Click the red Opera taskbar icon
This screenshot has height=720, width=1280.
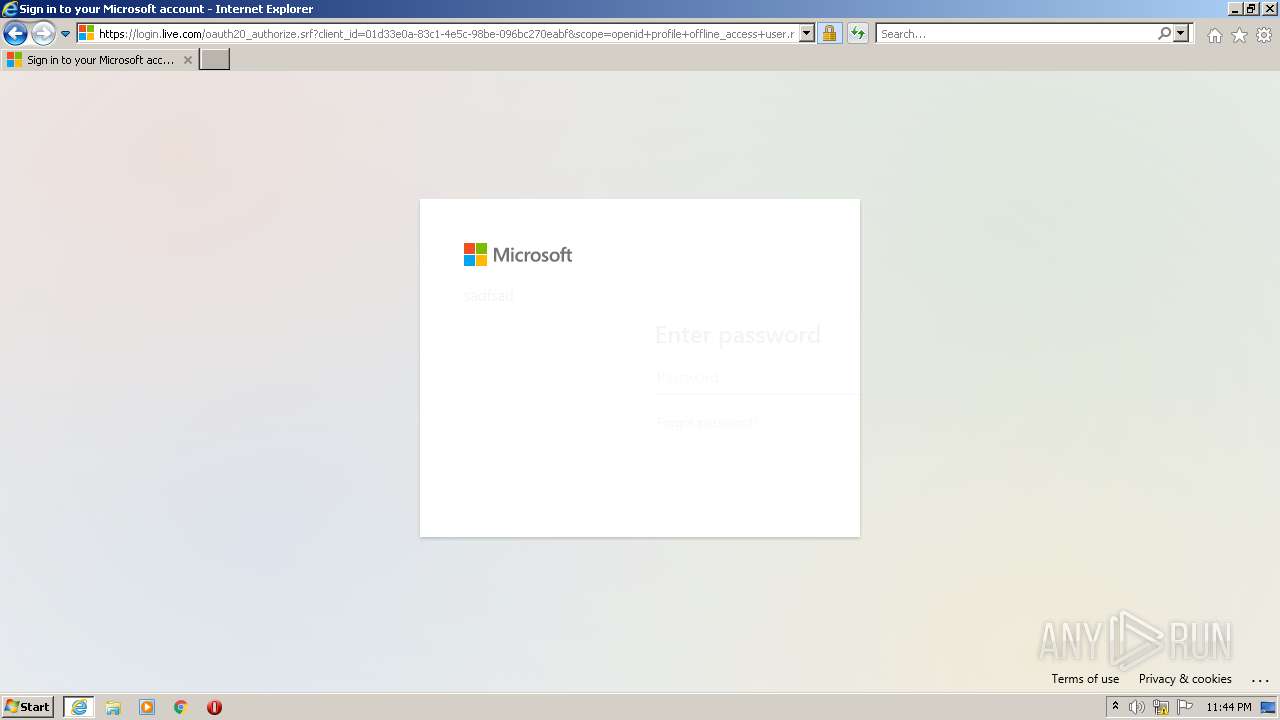(214, 707)
